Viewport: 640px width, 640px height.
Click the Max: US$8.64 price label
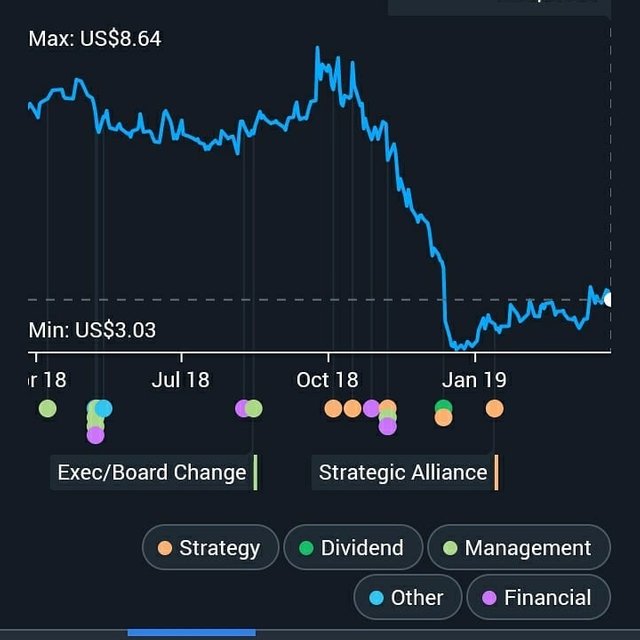95,39
